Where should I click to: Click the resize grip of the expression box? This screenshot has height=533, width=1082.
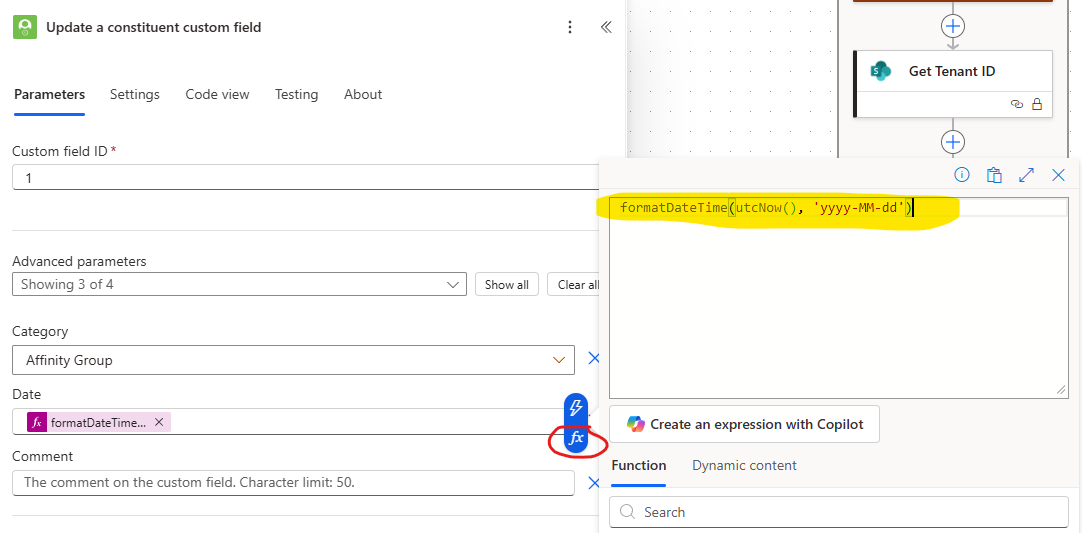pyautogui.click(x=1061, y=391)
